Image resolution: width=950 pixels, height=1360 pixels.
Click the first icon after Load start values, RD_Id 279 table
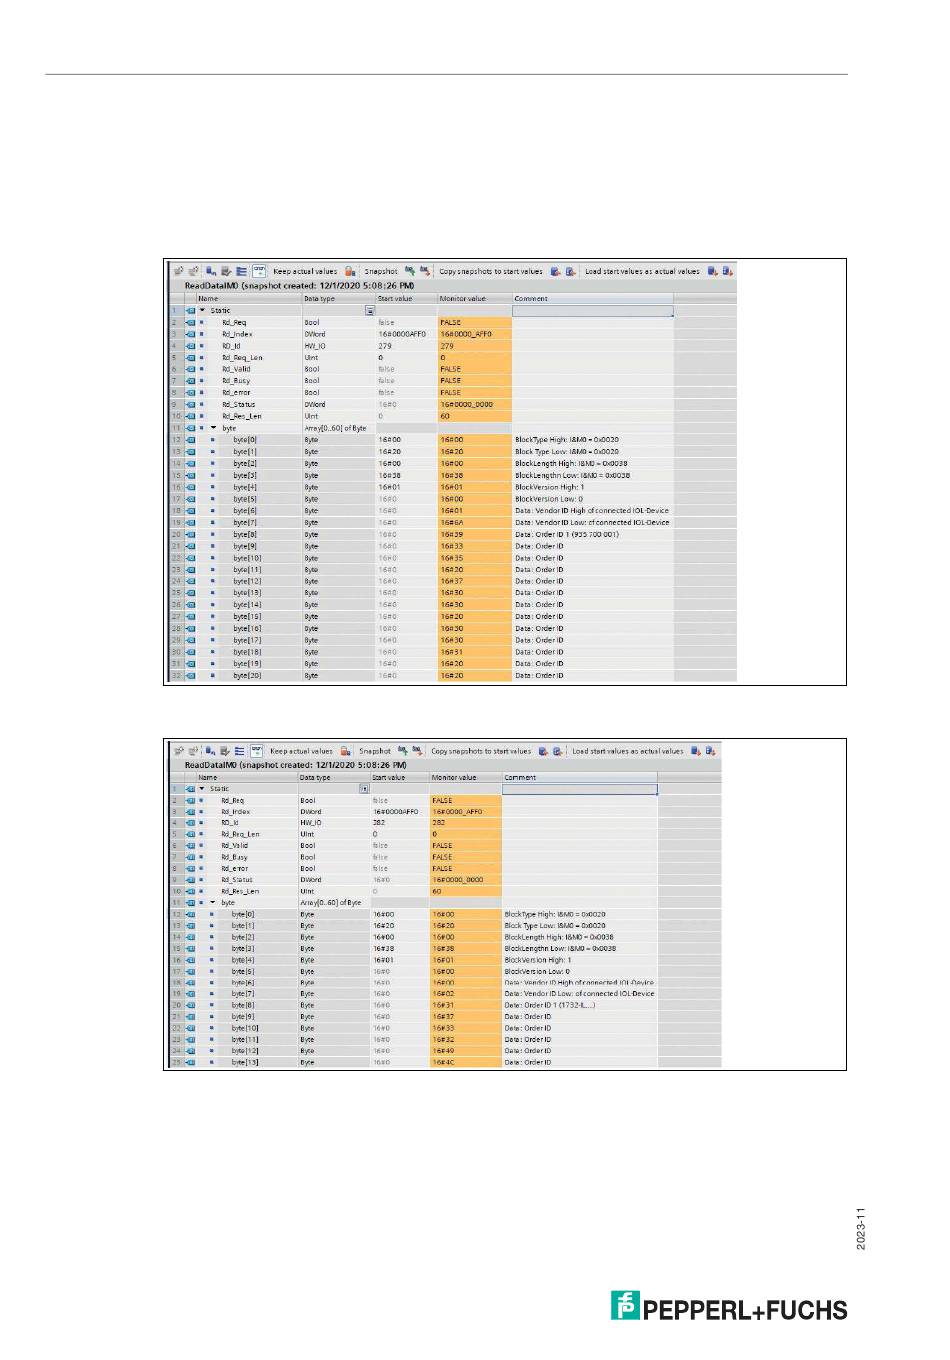[x=713, y=271]
